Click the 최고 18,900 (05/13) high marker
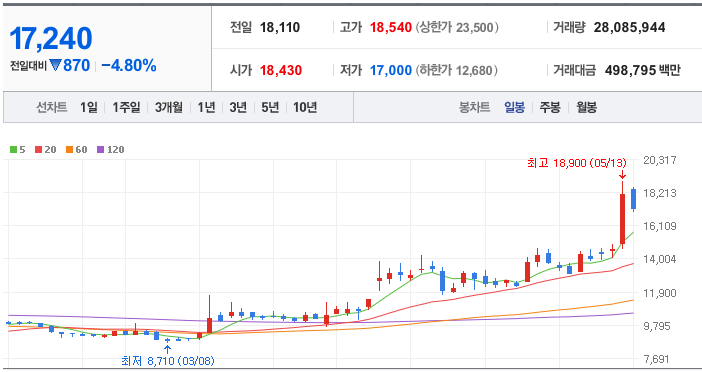 click(x=577, y=163)
